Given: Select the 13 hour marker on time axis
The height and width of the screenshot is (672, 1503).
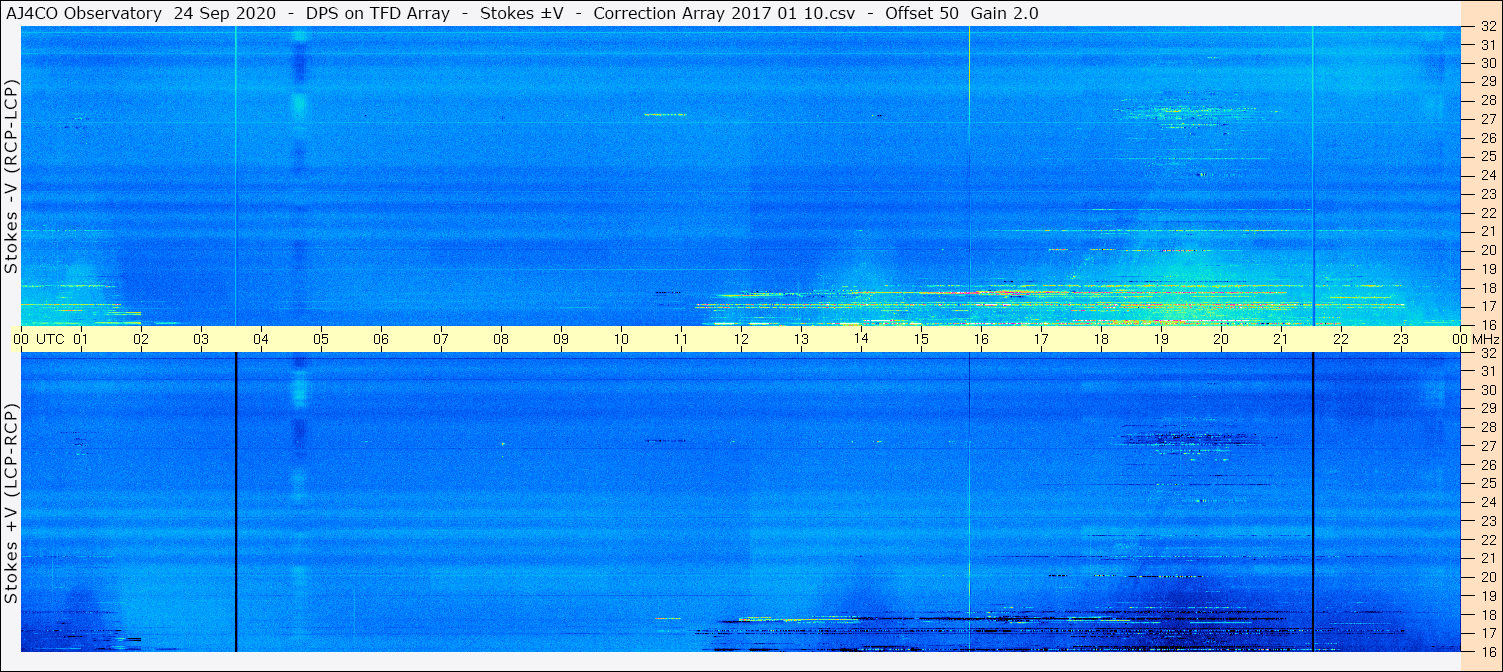Looking at the screenshot, I should [801, 339].
